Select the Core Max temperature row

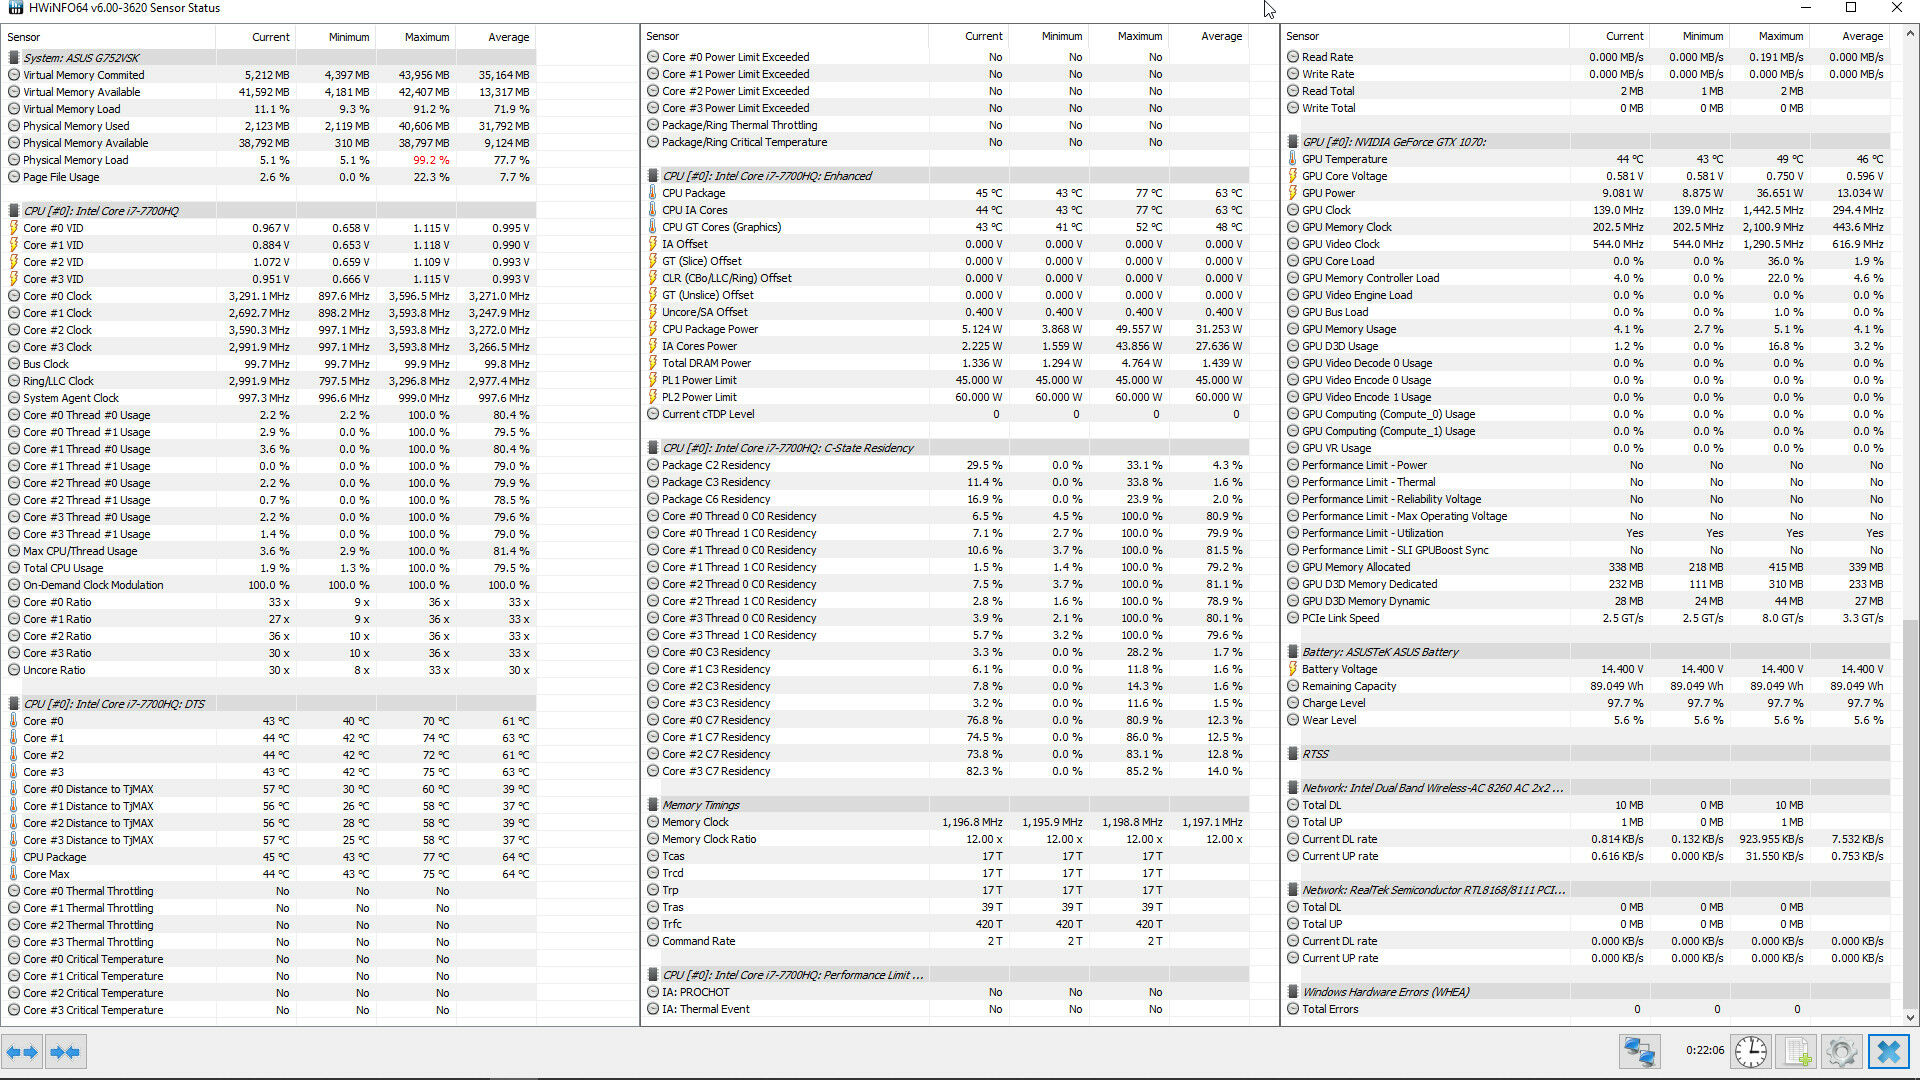pos(270,874)
